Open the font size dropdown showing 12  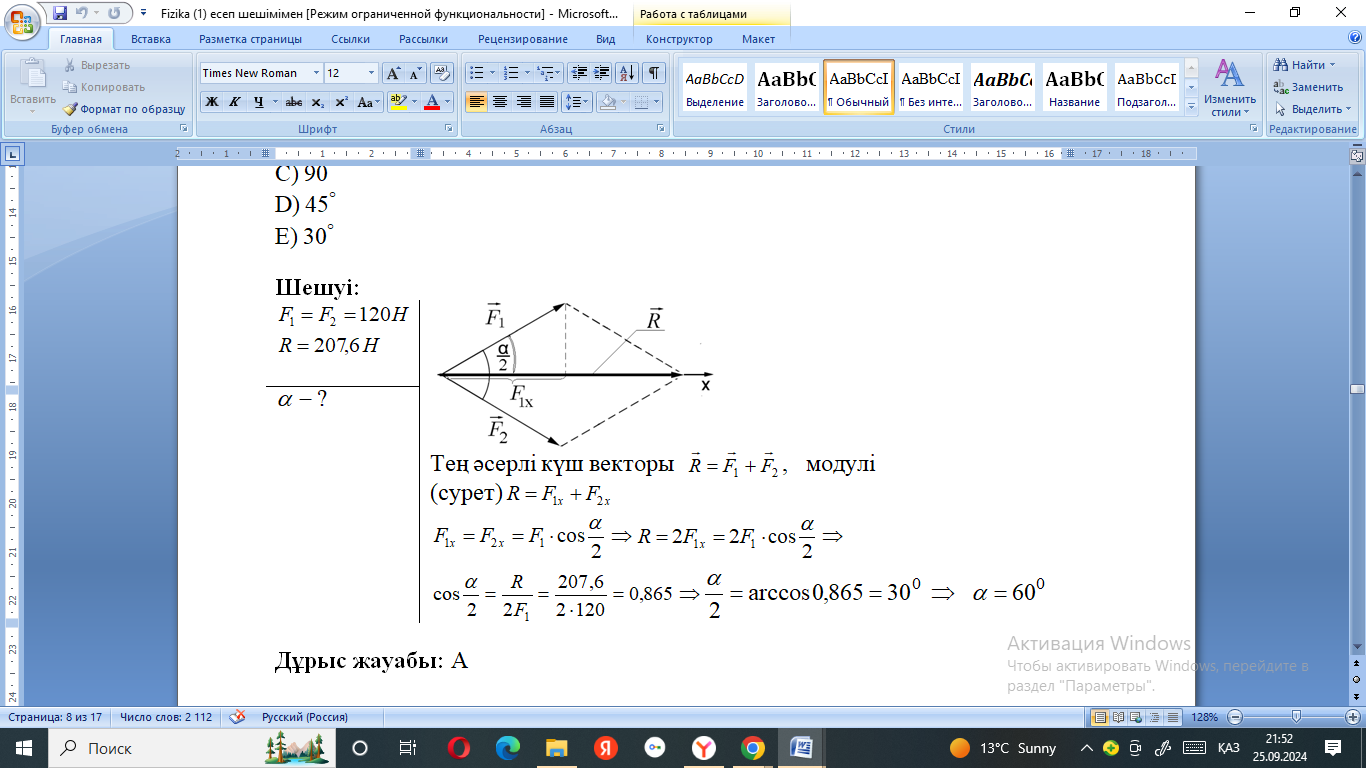click(x=372, y=73)
